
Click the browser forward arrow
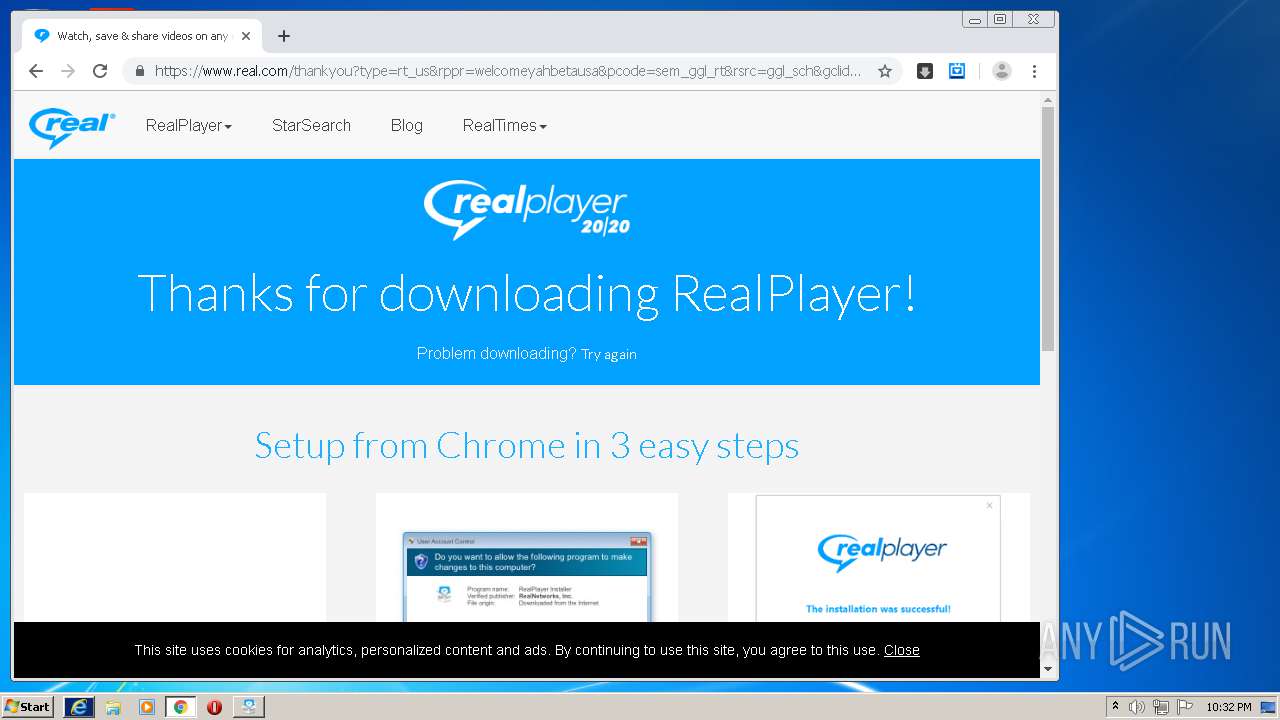pyautogui.click(x=68, y=71)
